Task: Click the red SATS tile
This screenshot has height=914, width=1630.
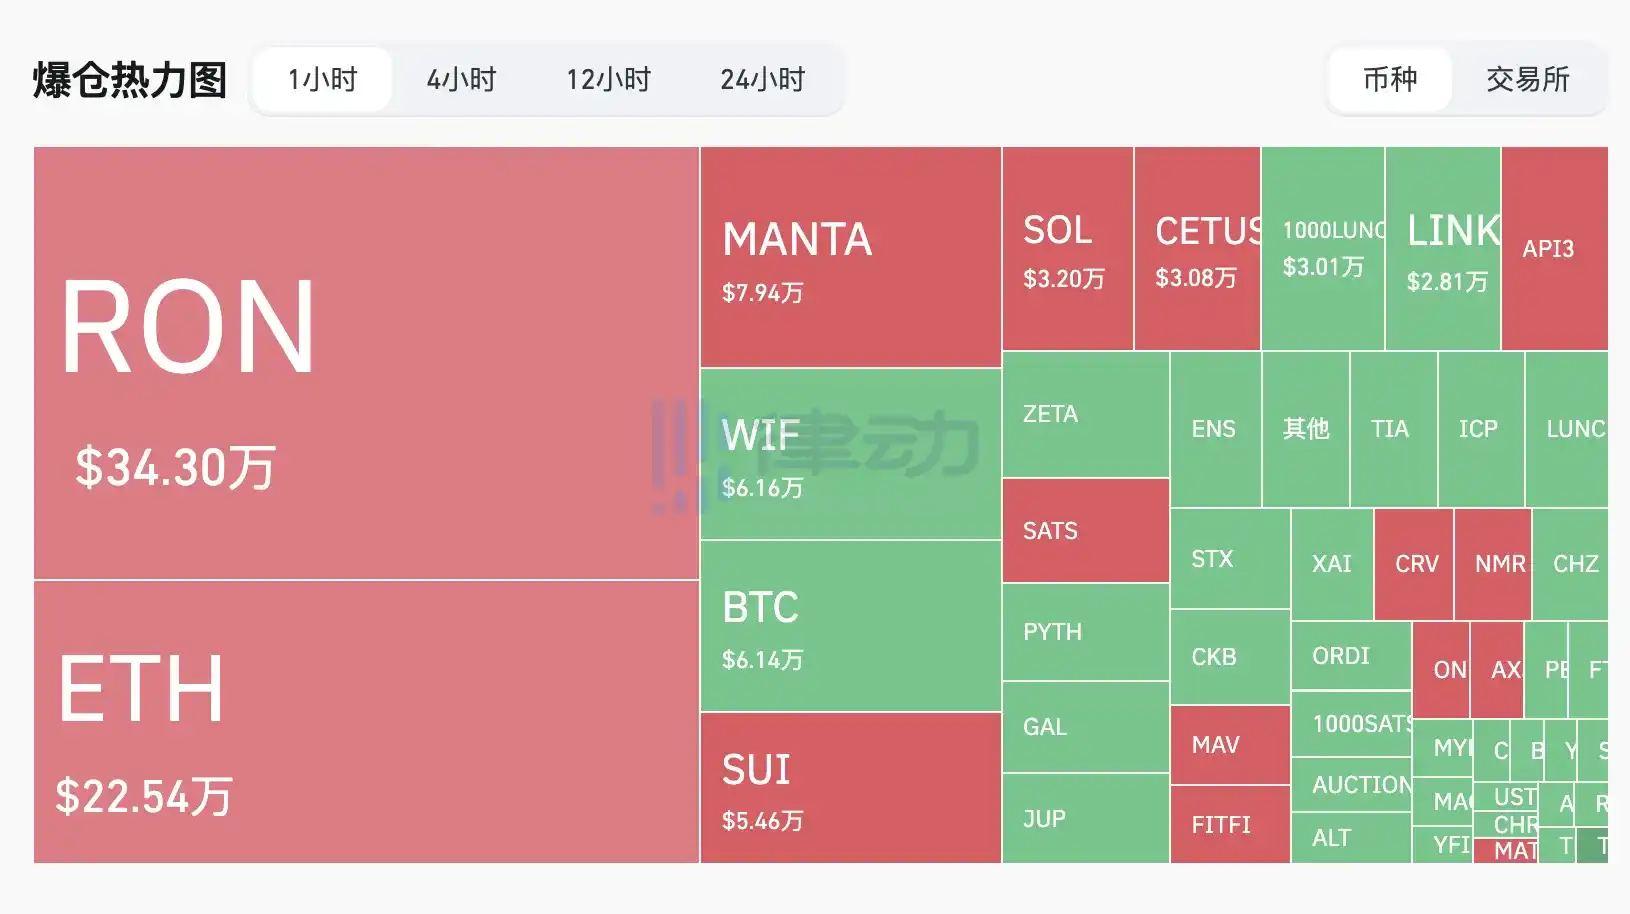Action: pos(1085,531)
